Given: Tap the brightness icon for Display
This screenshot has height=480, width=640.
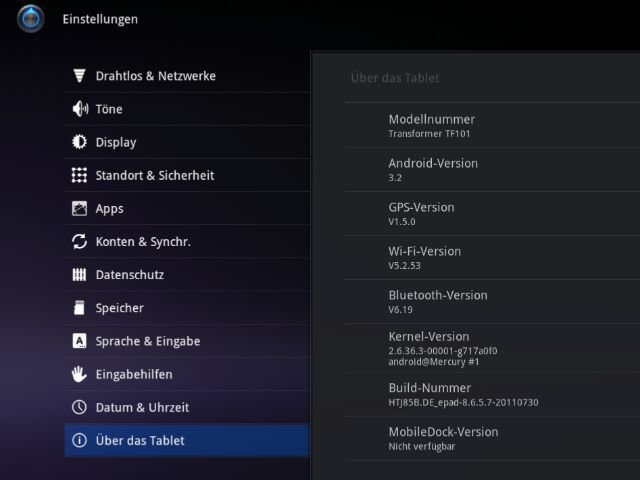Looking at the screenshot, I should point(79,142).
